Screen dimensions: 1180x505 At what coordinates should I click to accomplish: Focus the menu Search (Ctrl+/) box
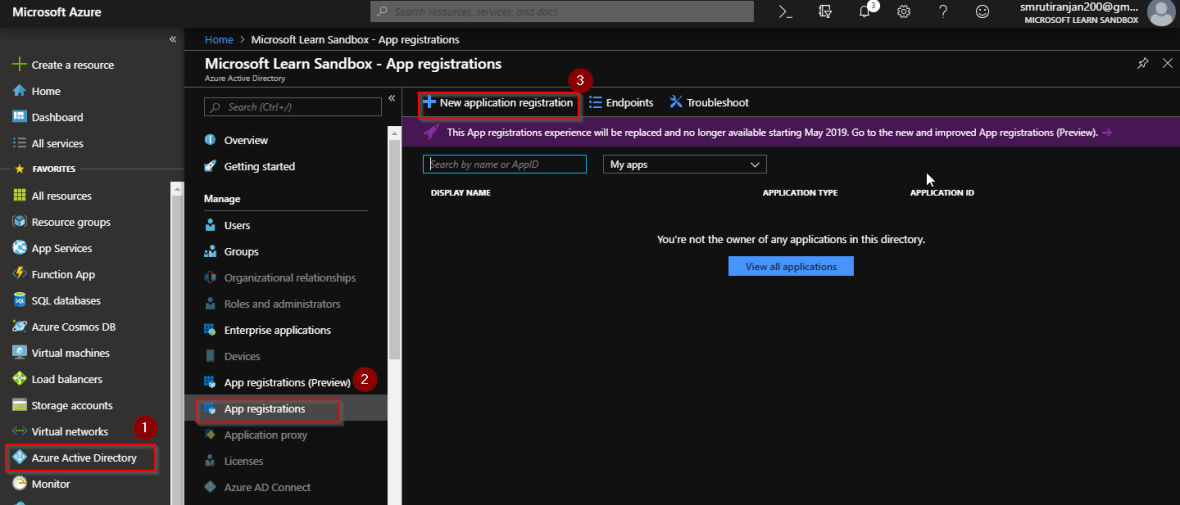pyautogui.click(x=293, y=107)
